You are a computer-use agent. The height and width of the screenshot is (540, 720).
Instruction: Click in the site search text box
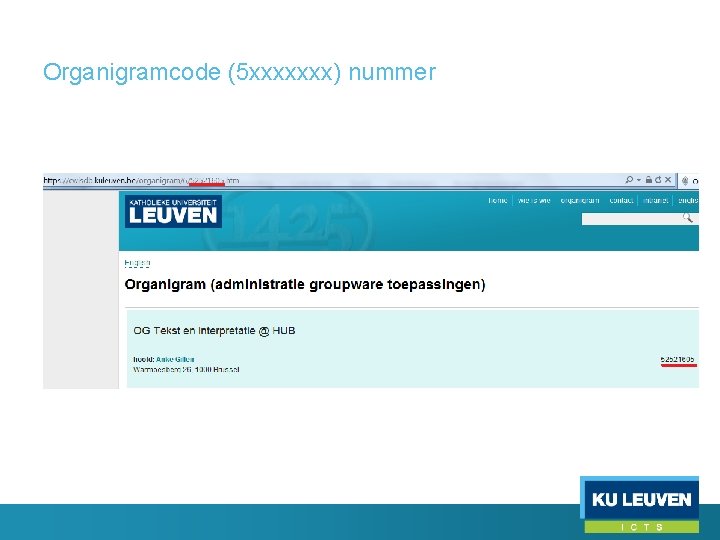pos(631,219)
